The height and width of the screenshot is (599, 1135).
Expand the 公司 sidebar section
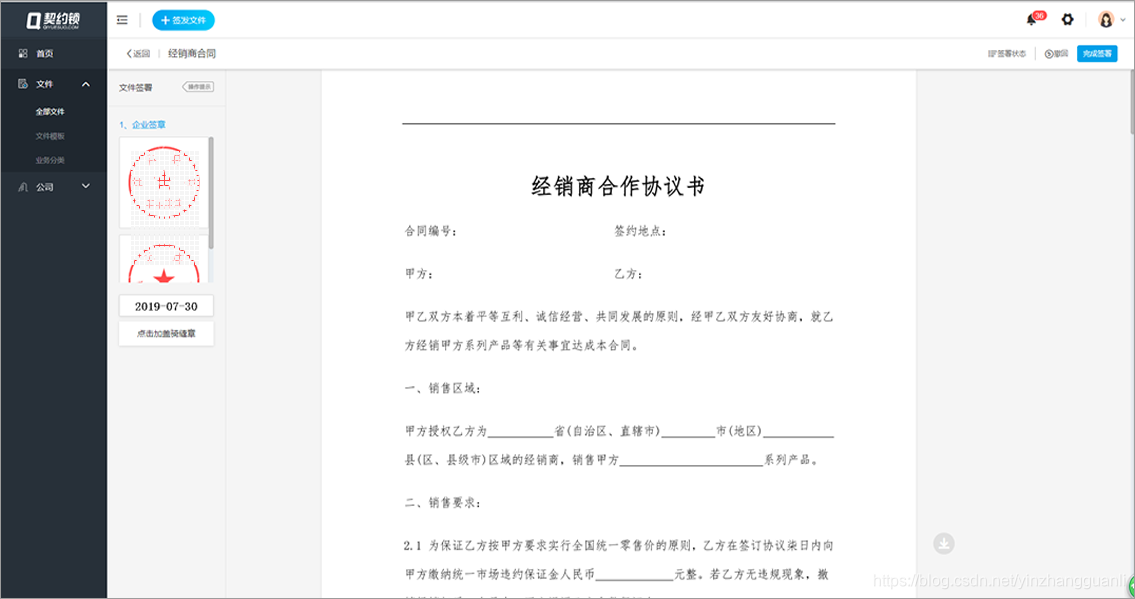tap(54, 187)
